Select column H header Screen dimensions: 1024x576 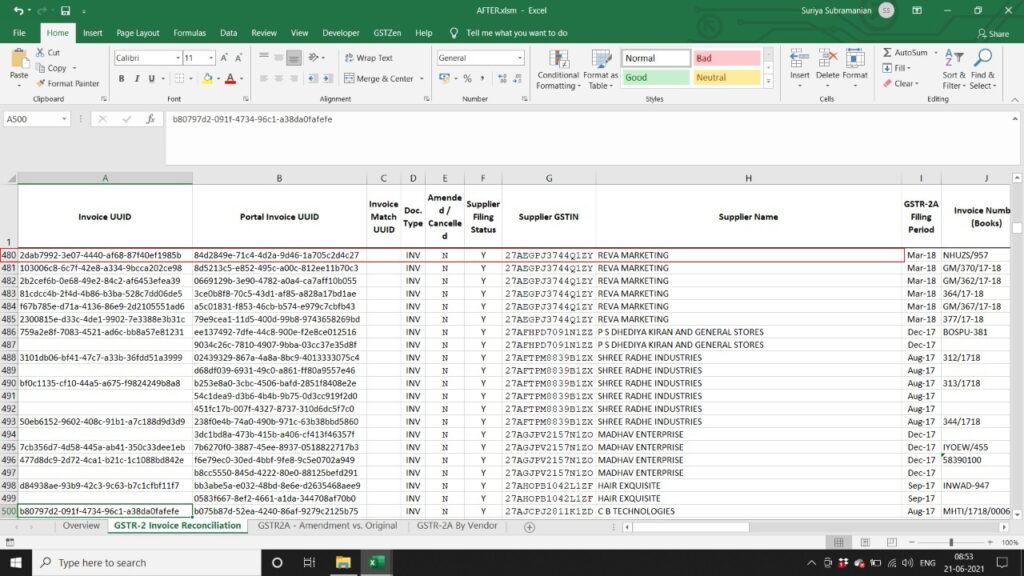point(748,178)
